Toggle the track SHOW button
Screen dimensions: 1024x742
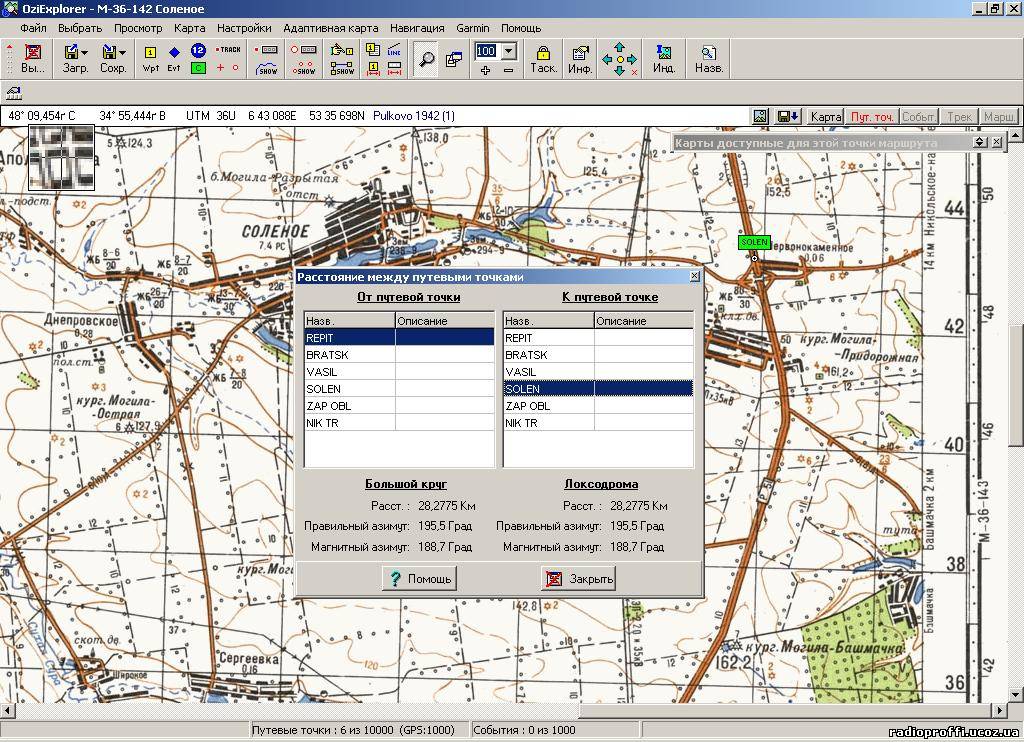click(267, 68)
